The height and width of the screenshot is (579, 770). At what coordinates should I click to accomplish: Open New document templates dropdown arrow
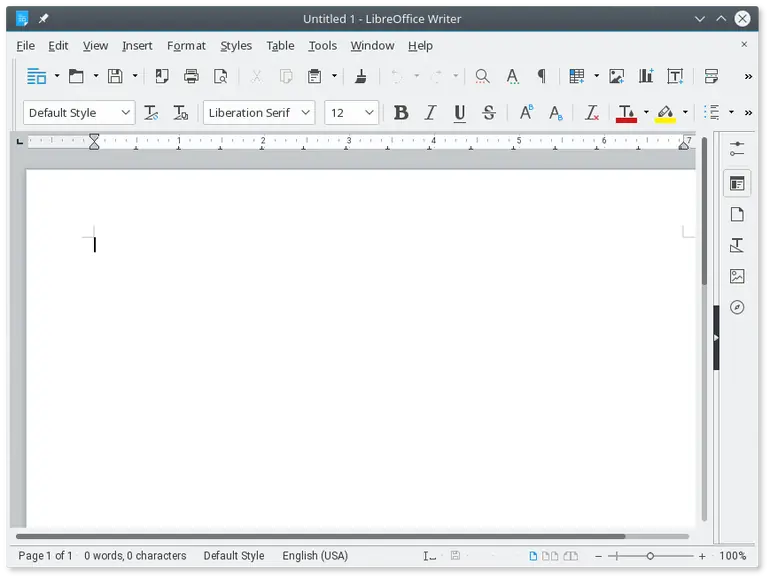click(x=57, y=76)
